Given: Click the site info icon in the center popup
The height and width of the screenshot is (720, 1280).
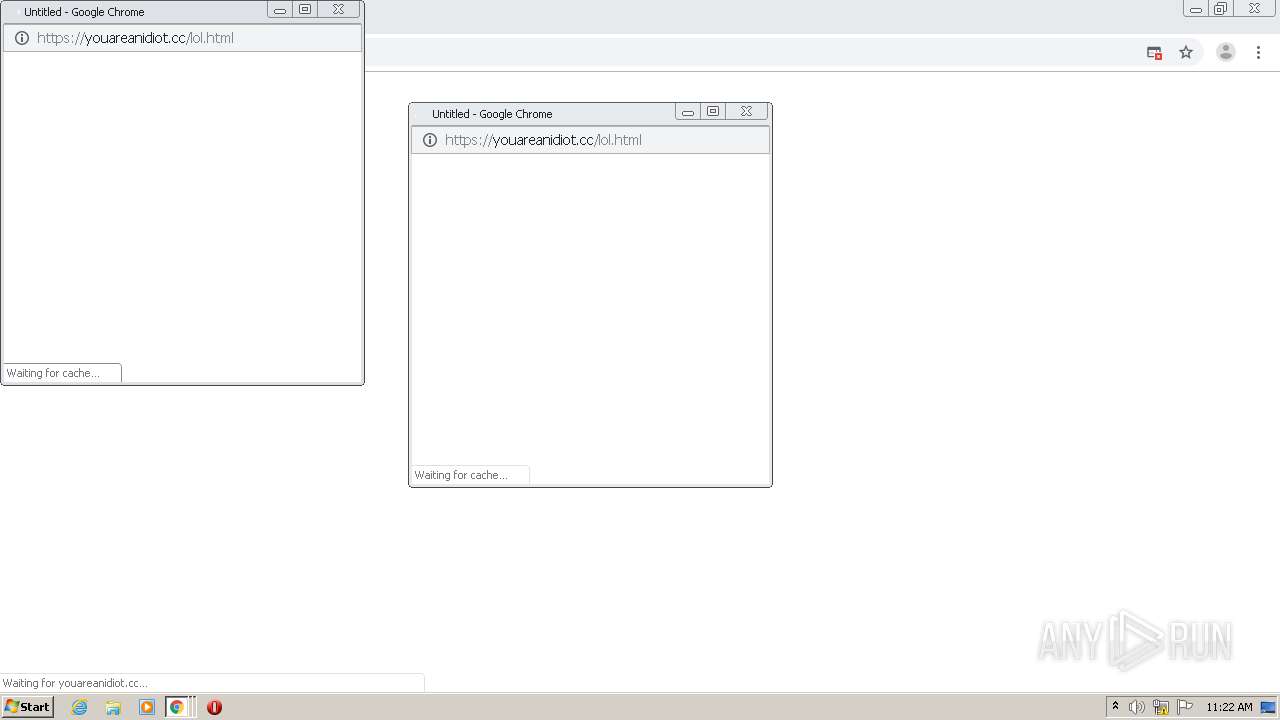Looking at the screenshot, I should coord(430,140).
